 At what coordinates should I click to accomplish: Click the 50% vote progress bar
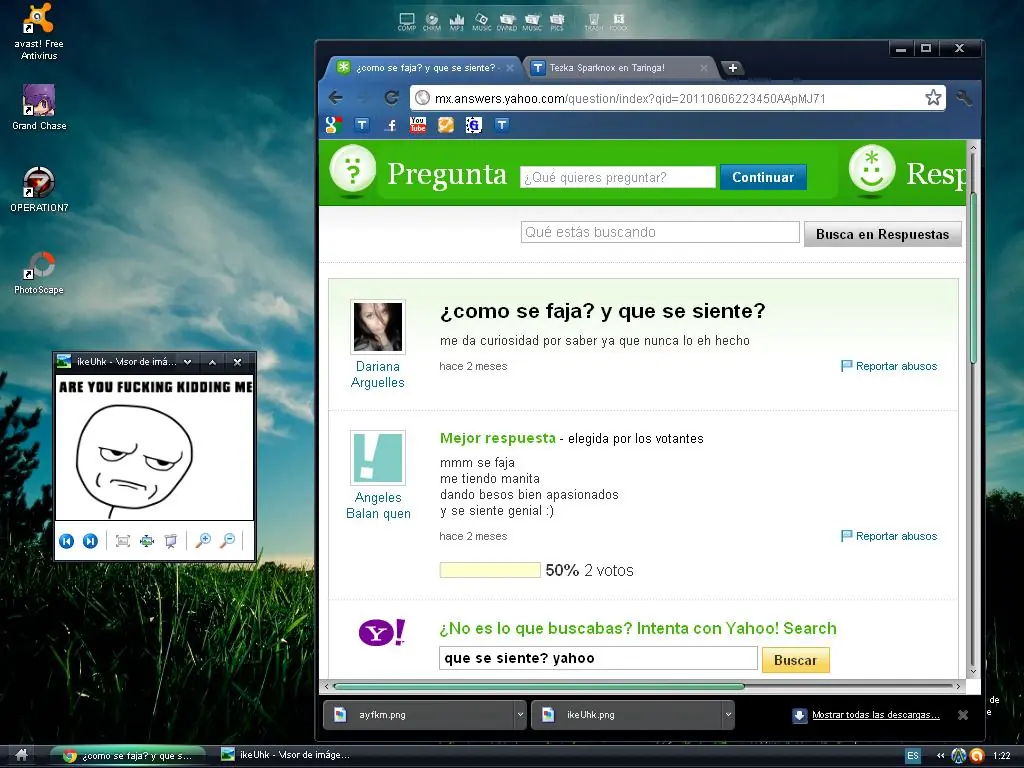[x=490, y=570]
